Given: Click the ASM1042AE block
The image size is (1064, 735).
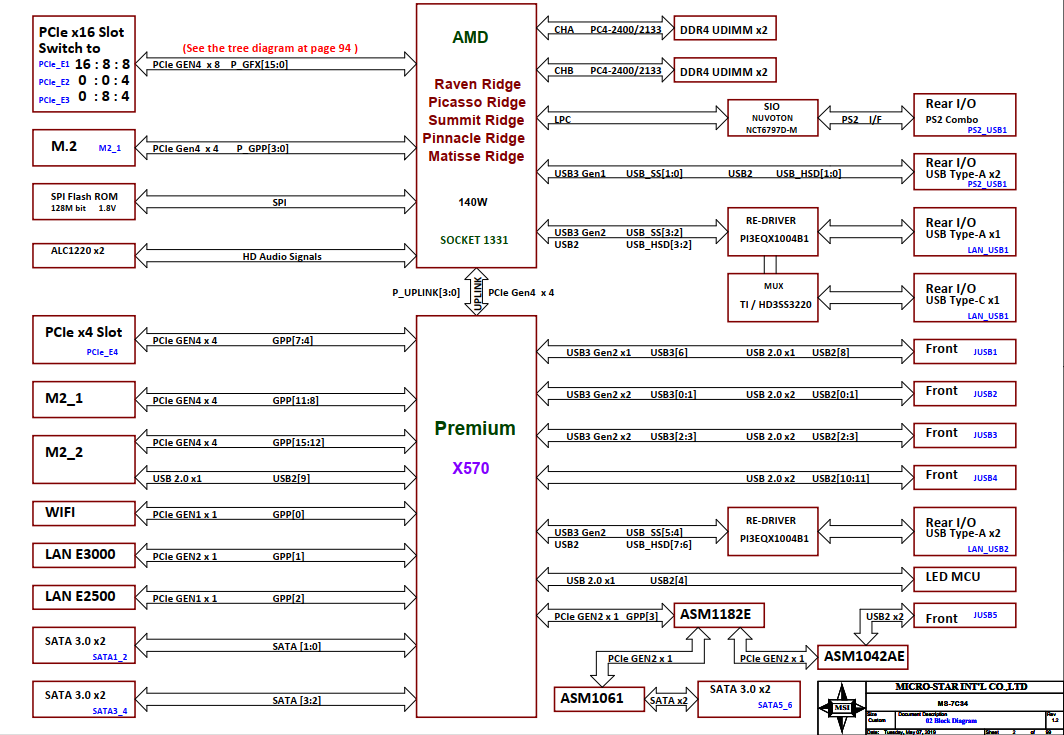Looking at the screenshot, I should tap(862, 657).
